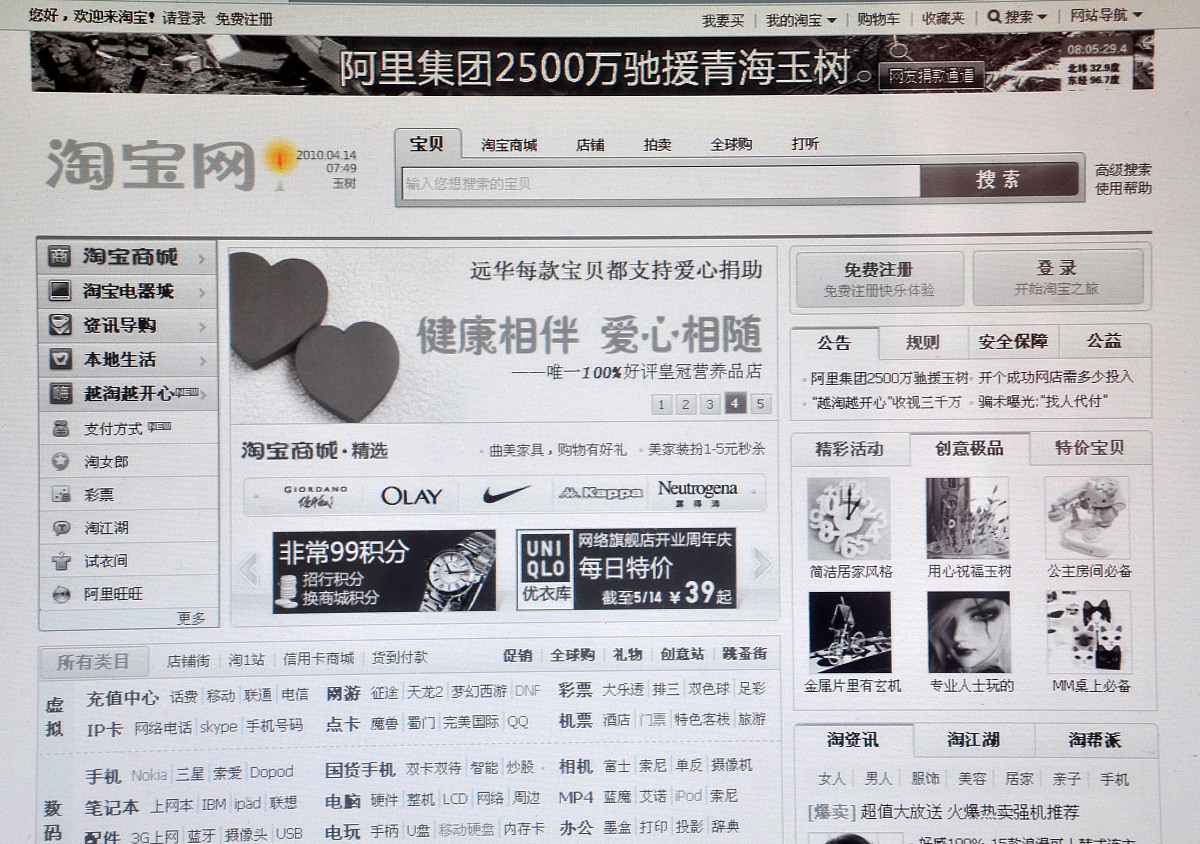The height and width of the screenshot is (844, 1200).
Task: Click 购物车 in the top bar
Action: (x=879, y=19)
